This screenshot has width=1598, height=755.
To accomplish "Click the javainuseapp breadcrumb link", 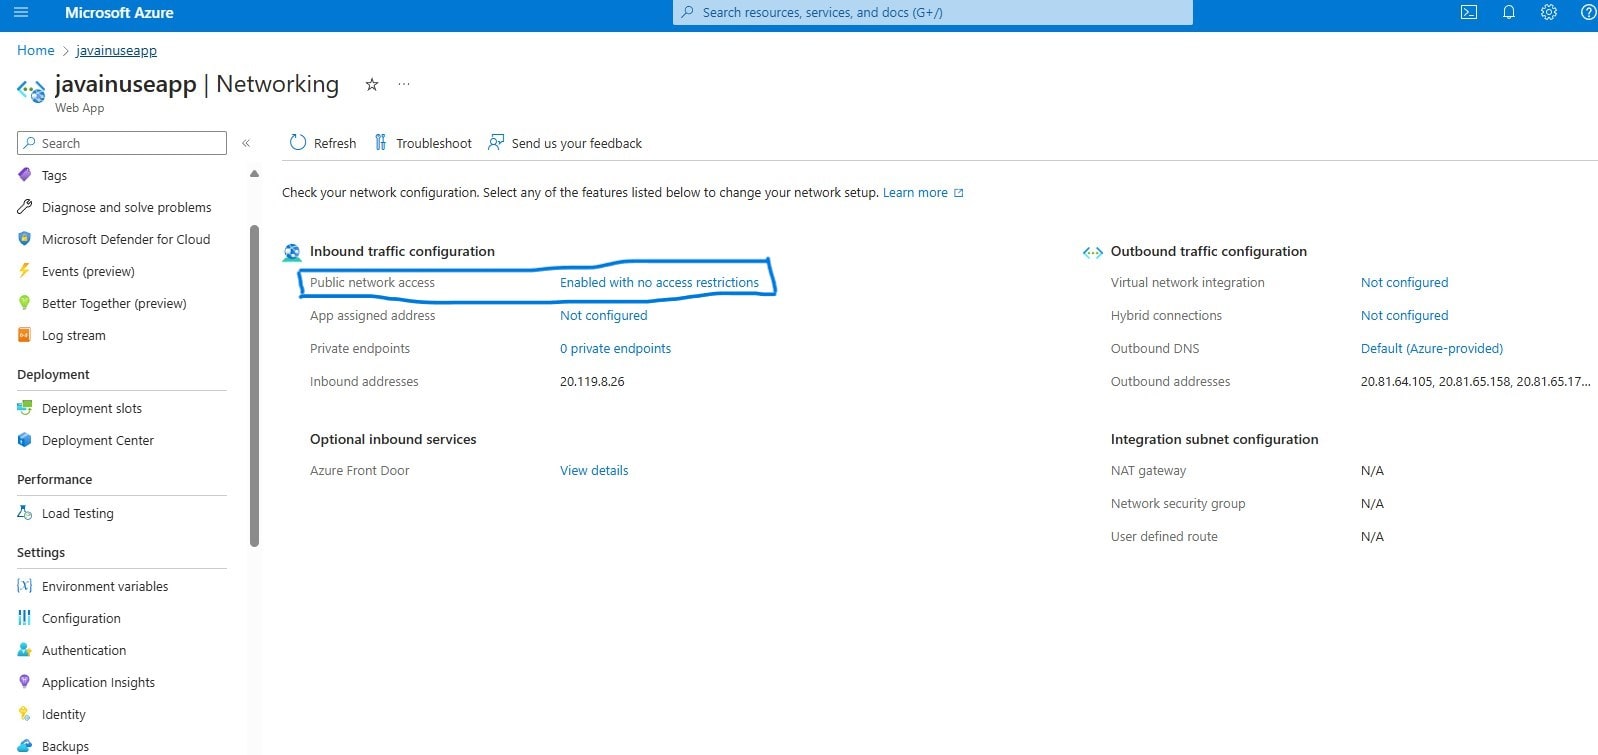I will [x=116, y=50].
